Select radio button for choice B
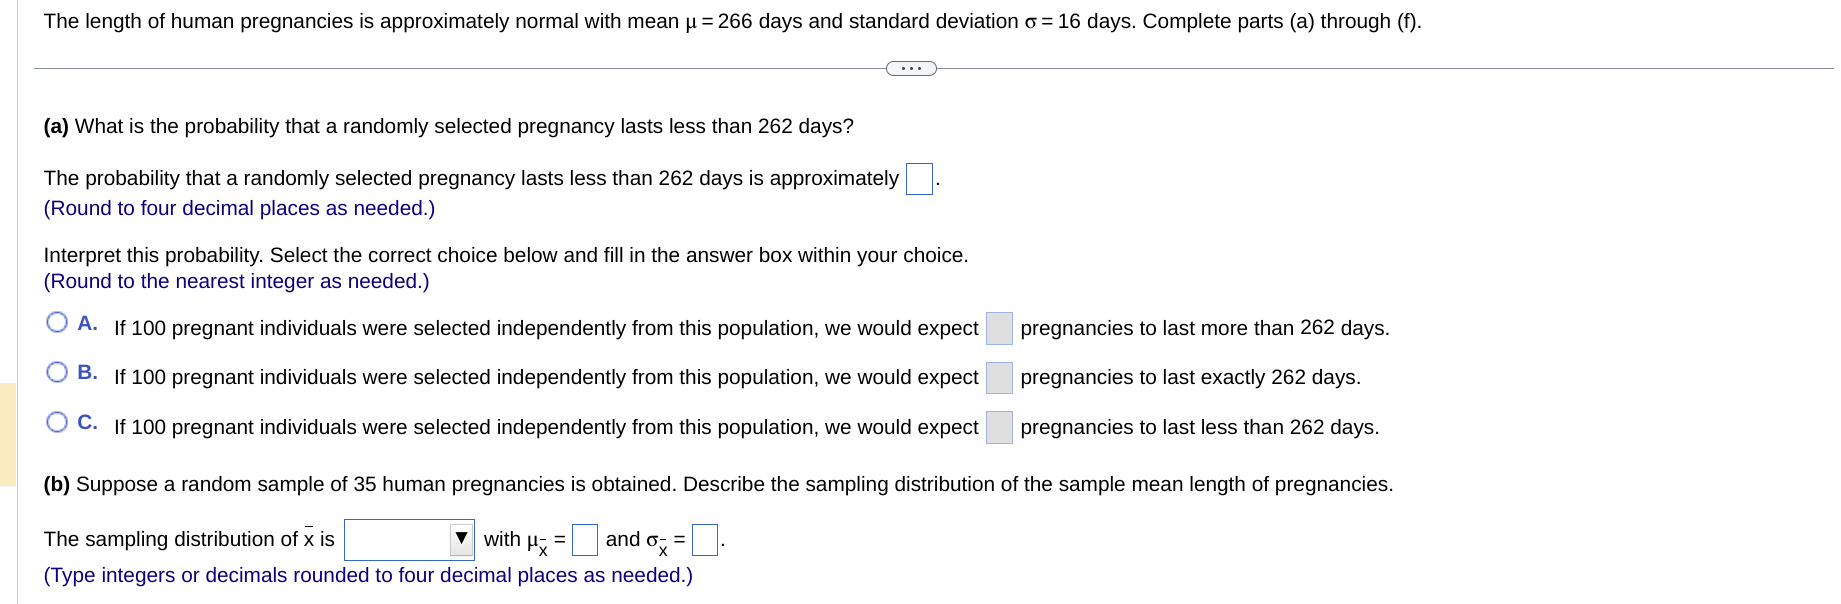Screen dimensions: 1841x604 pos(57,372)
